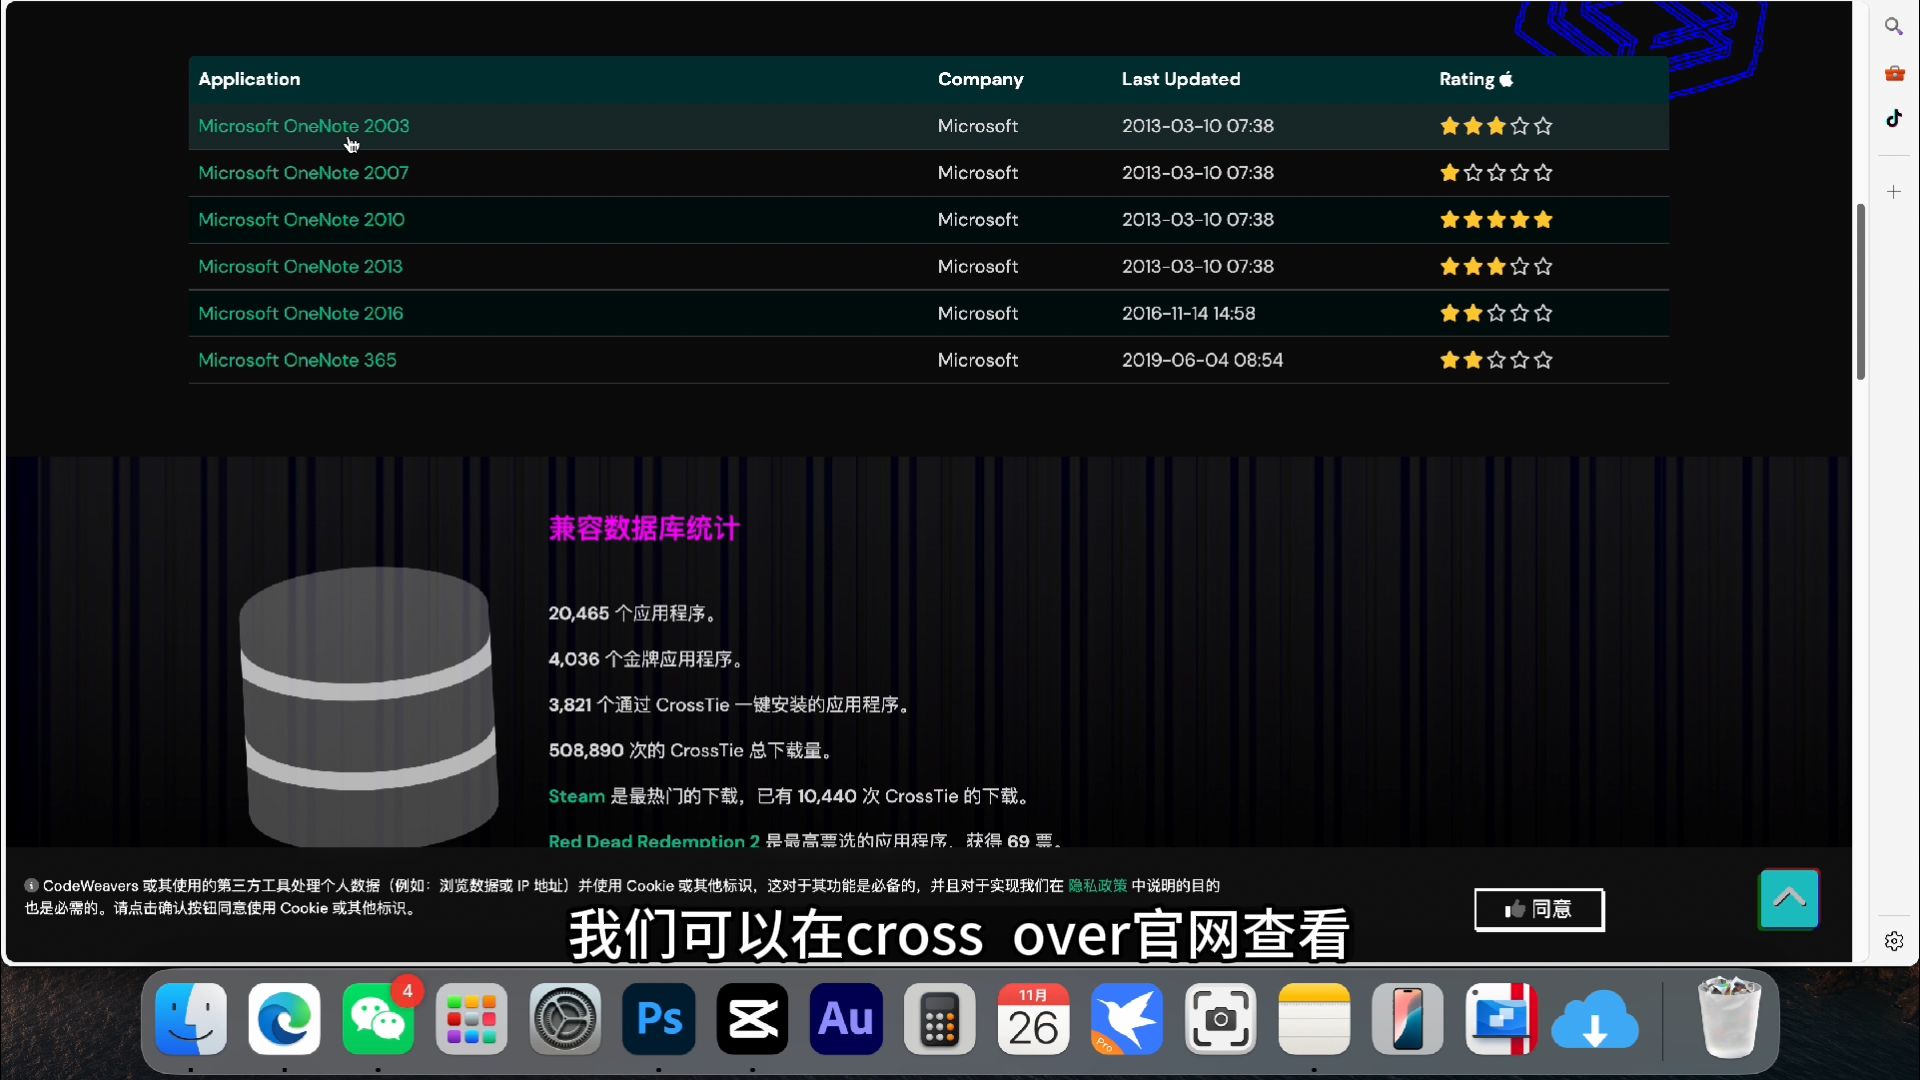Open the Trash in the dock
The image size is (1920, 1080).
click(x=1729, y=1017)
